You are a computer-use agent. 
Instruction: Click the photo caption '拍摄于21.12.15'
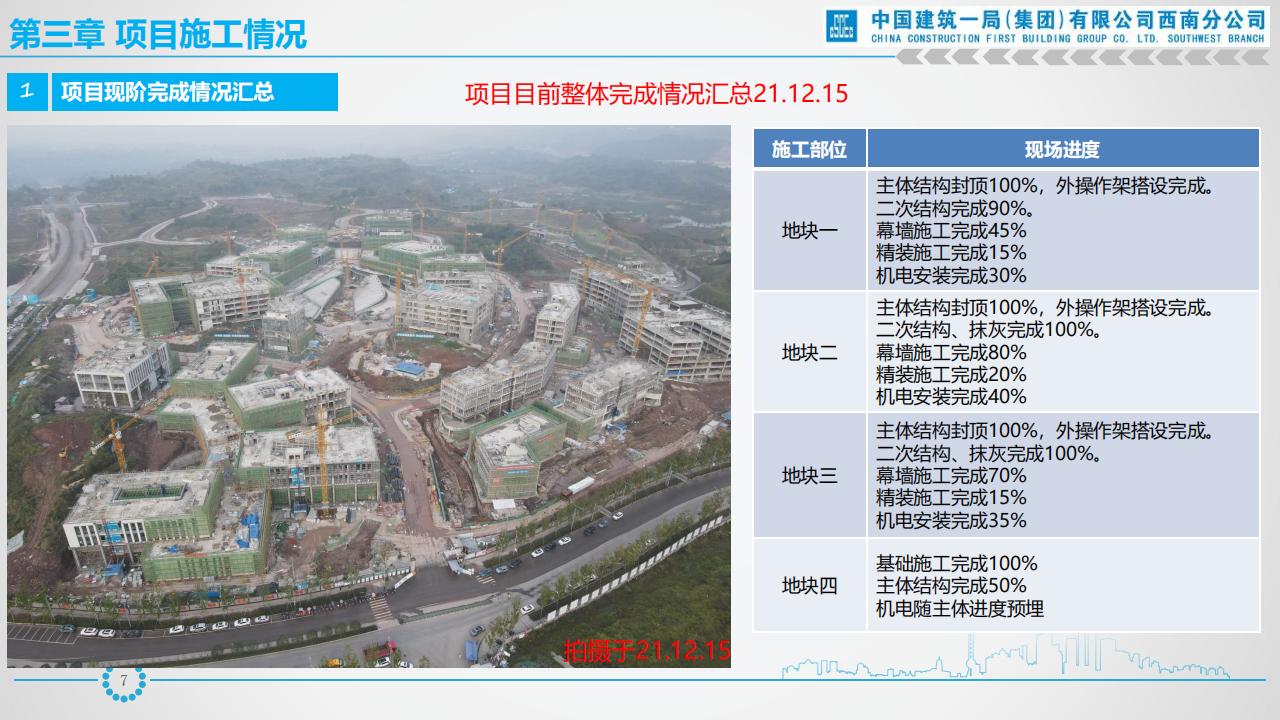point(647,651)
